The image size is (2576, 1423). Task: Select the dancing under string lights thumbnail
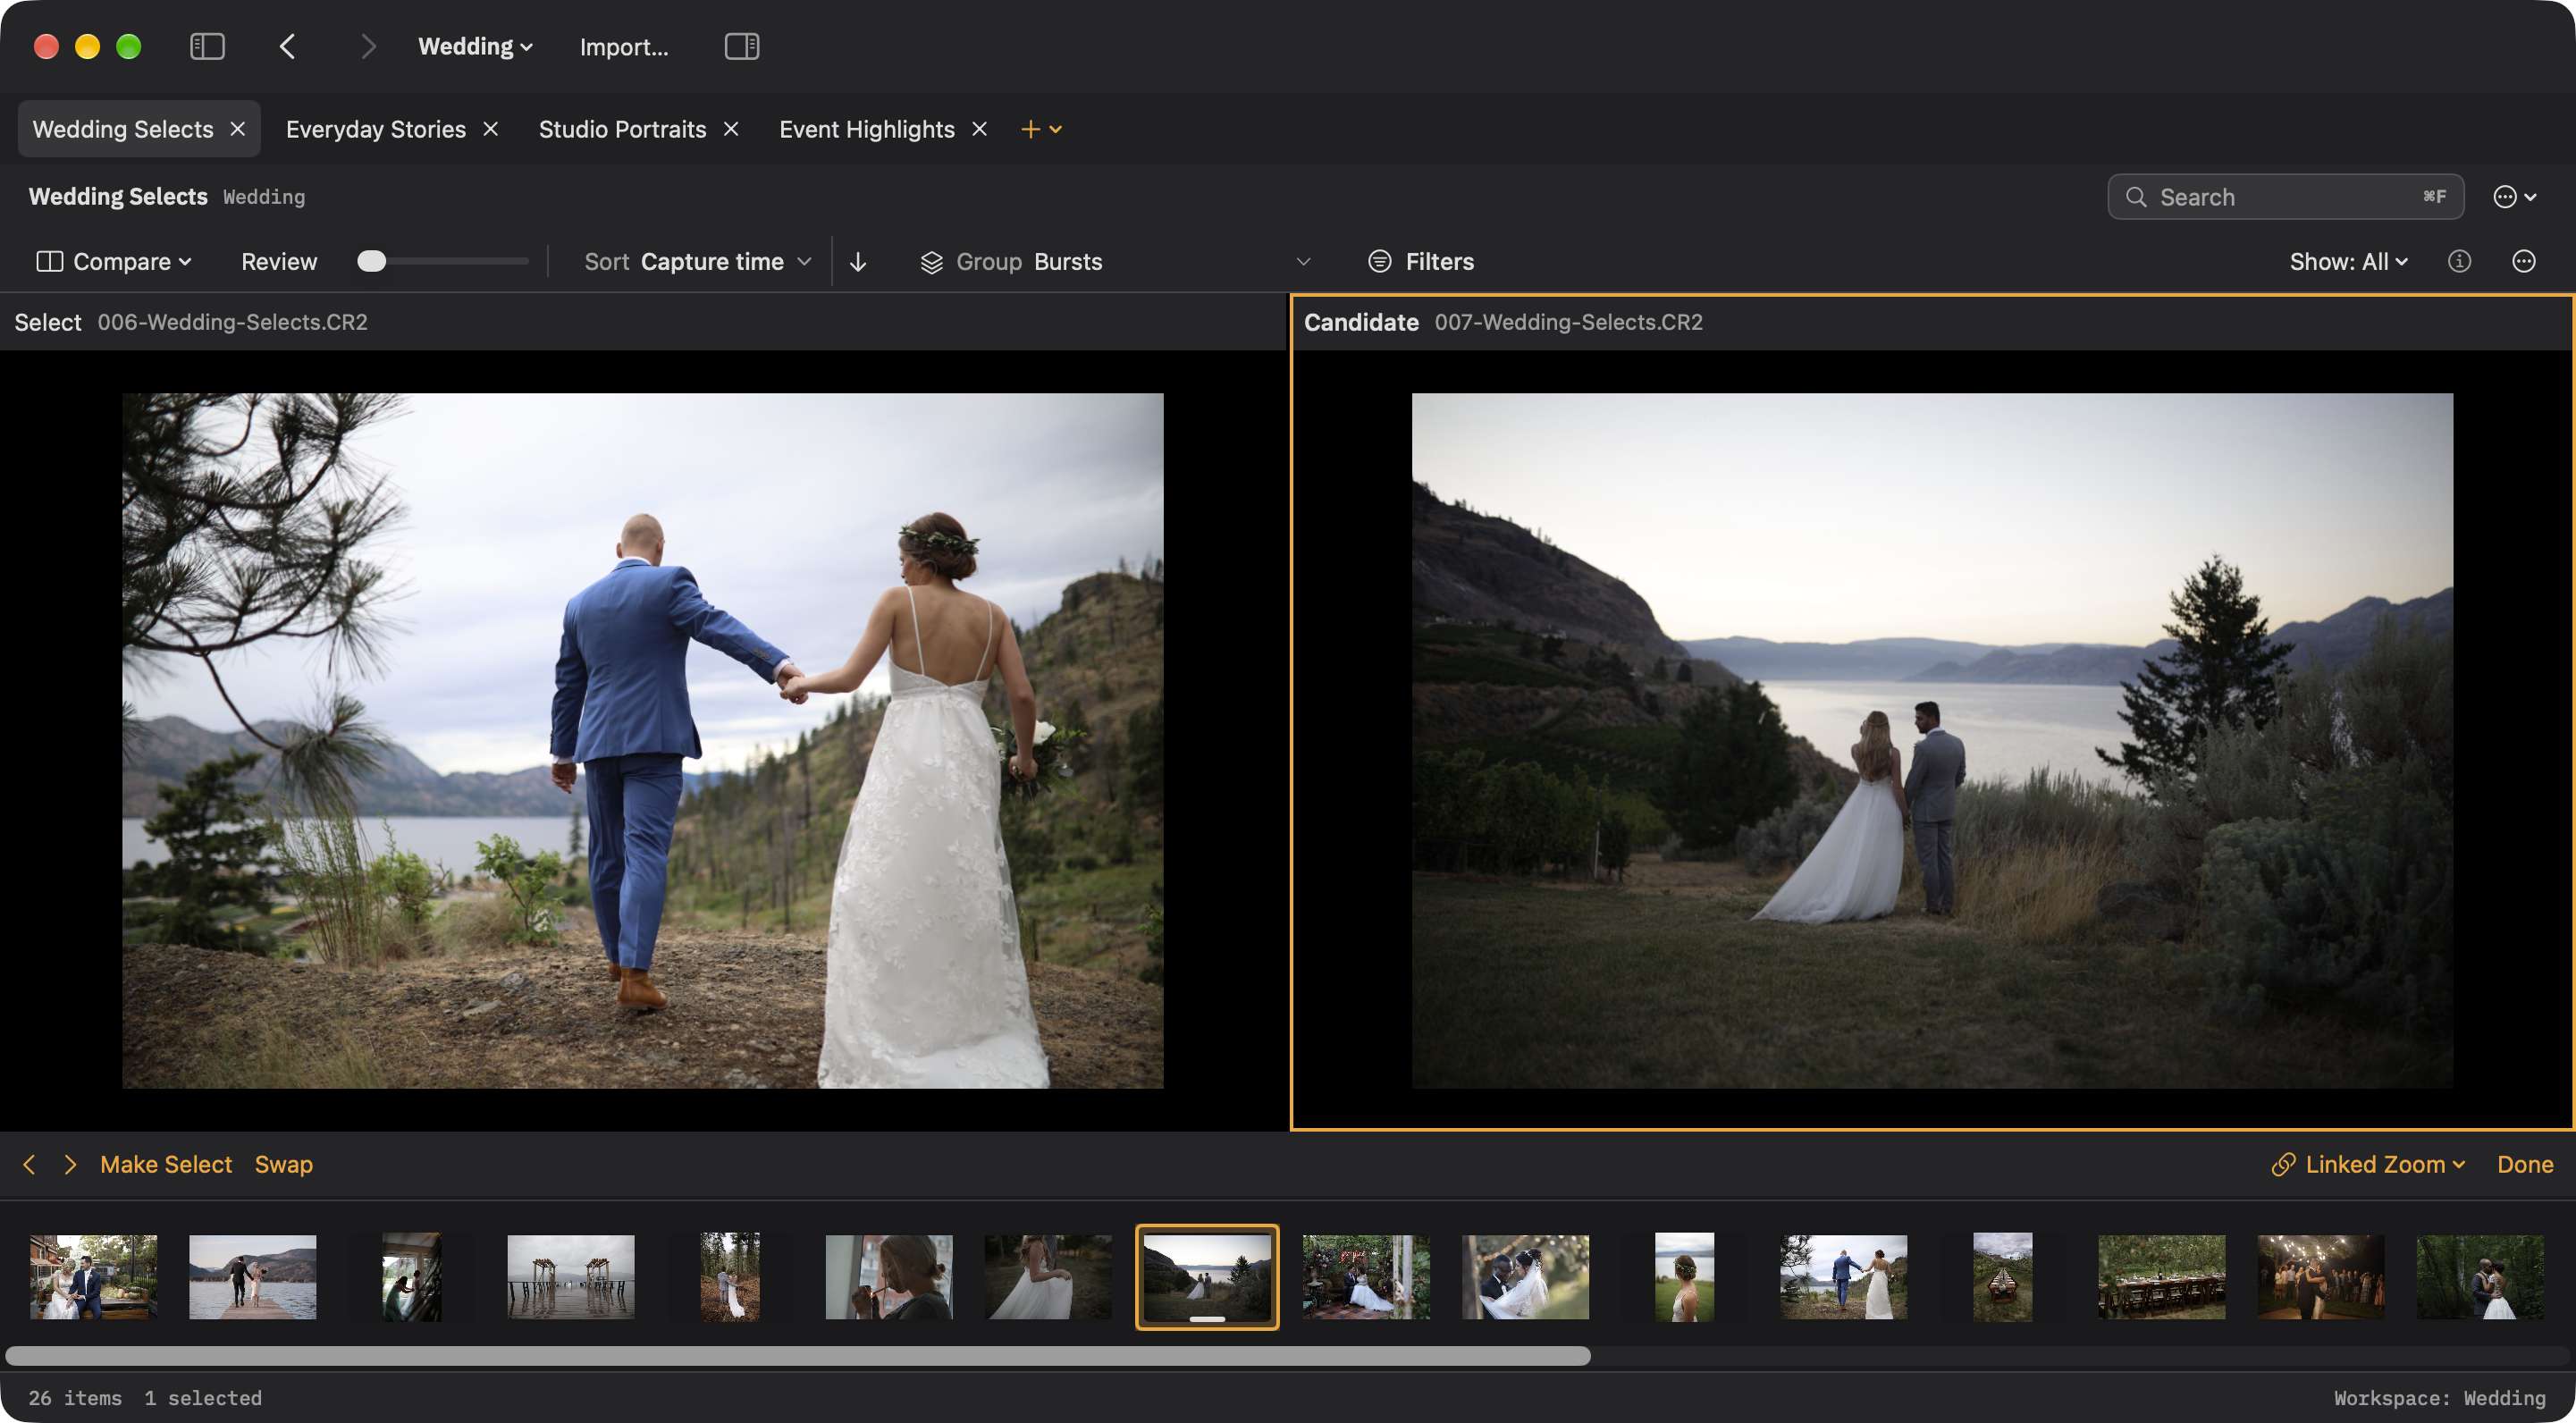coord(2320,1277)
